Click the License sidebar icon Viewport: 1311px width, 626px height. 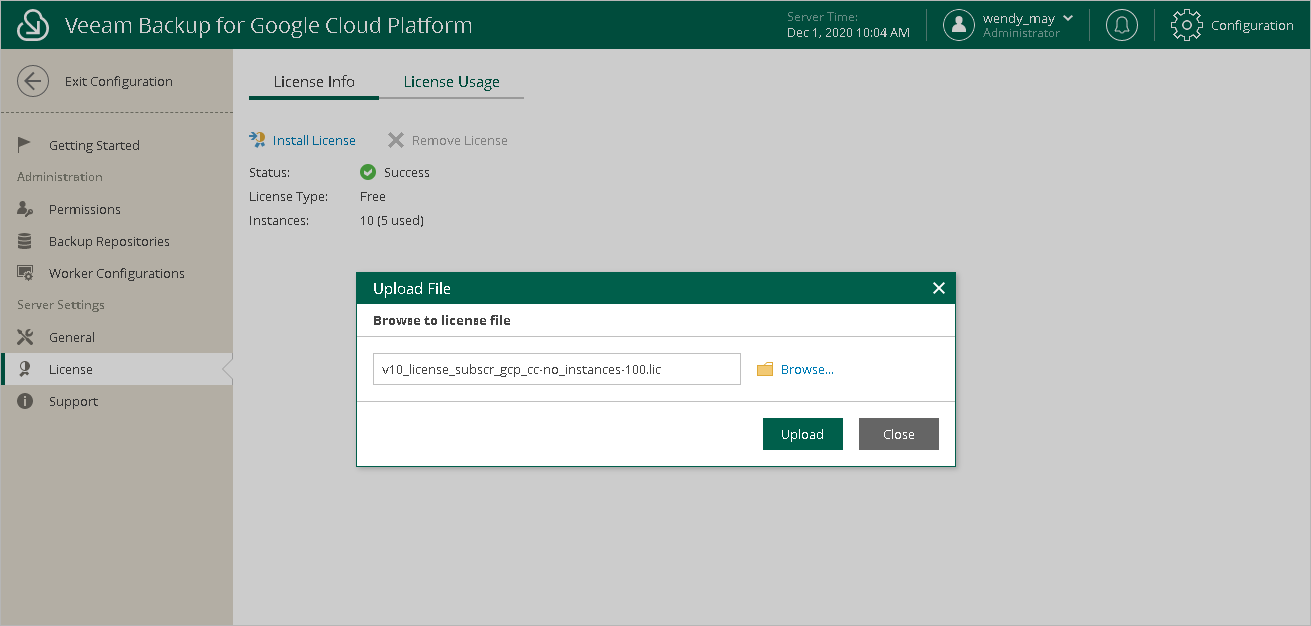[25, 369]
